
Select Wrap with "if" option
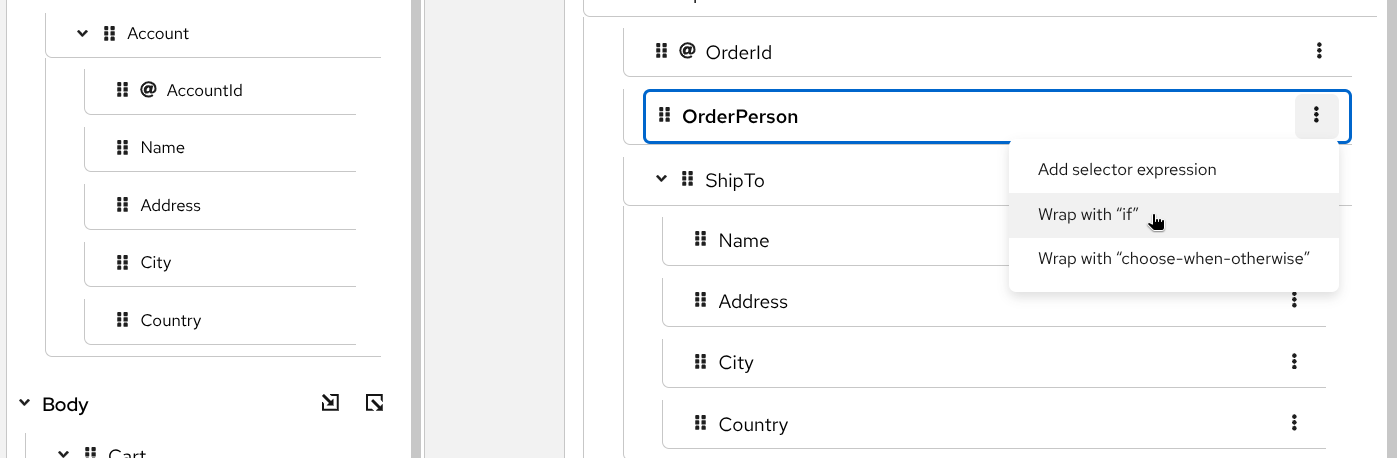tap(1088, 215)
